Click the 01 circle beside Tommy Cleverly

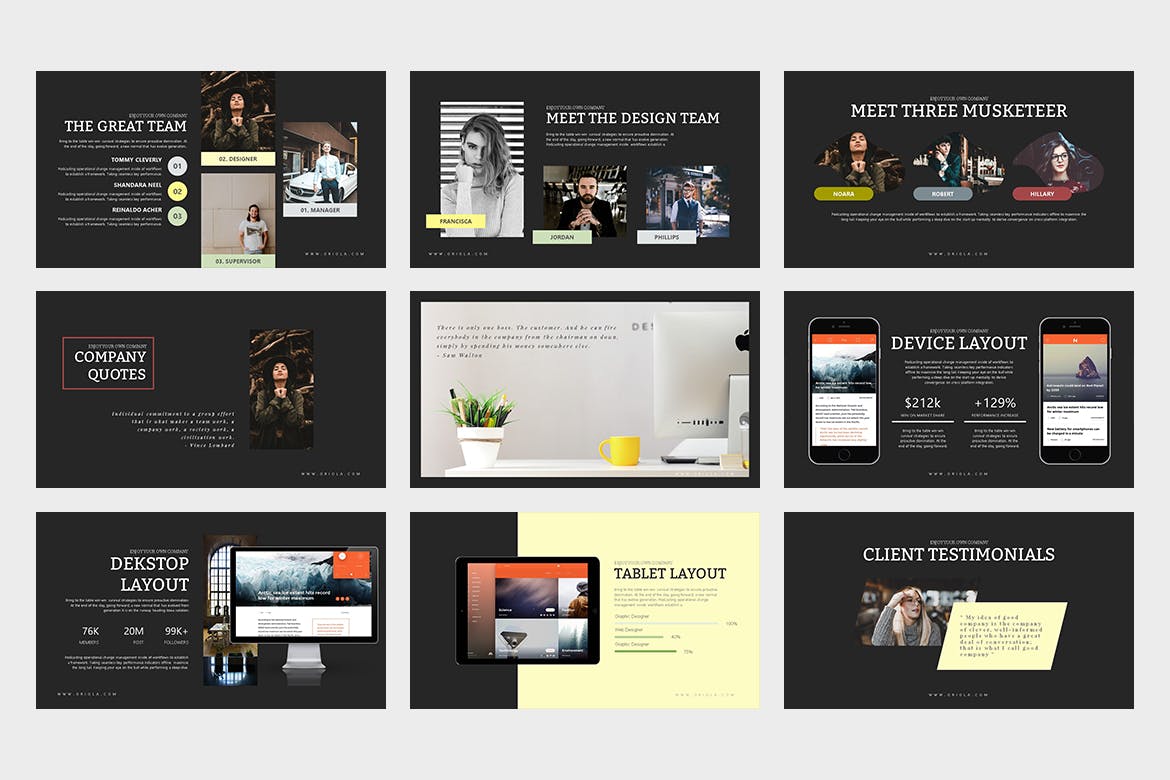coord(177,167)
